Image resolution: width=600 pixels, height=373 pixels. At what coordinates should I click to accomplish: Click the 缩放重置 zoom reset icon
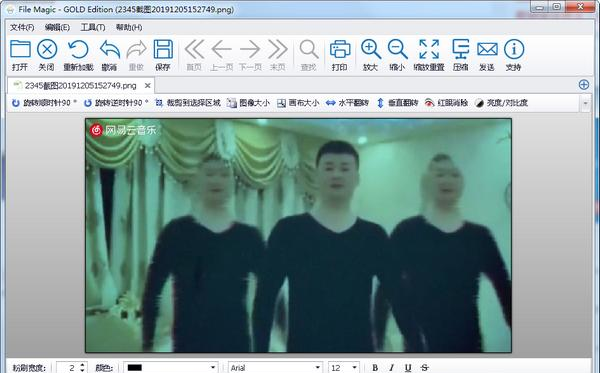[429, 49]
